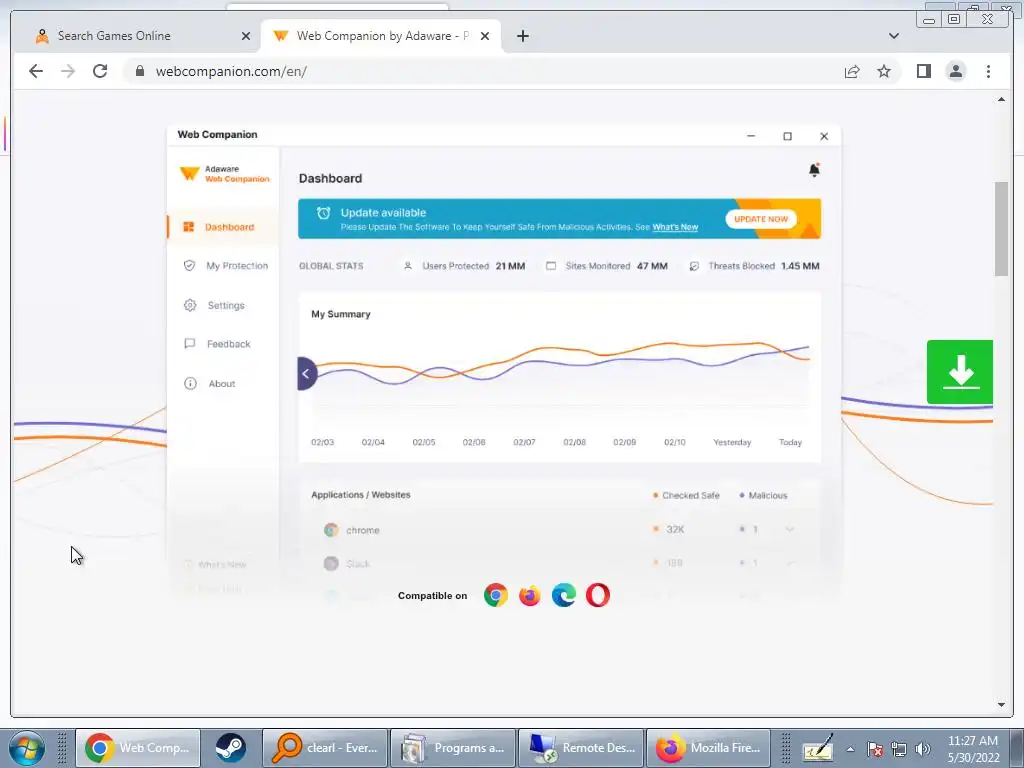Show hidden system tray icons

[850, 749]
